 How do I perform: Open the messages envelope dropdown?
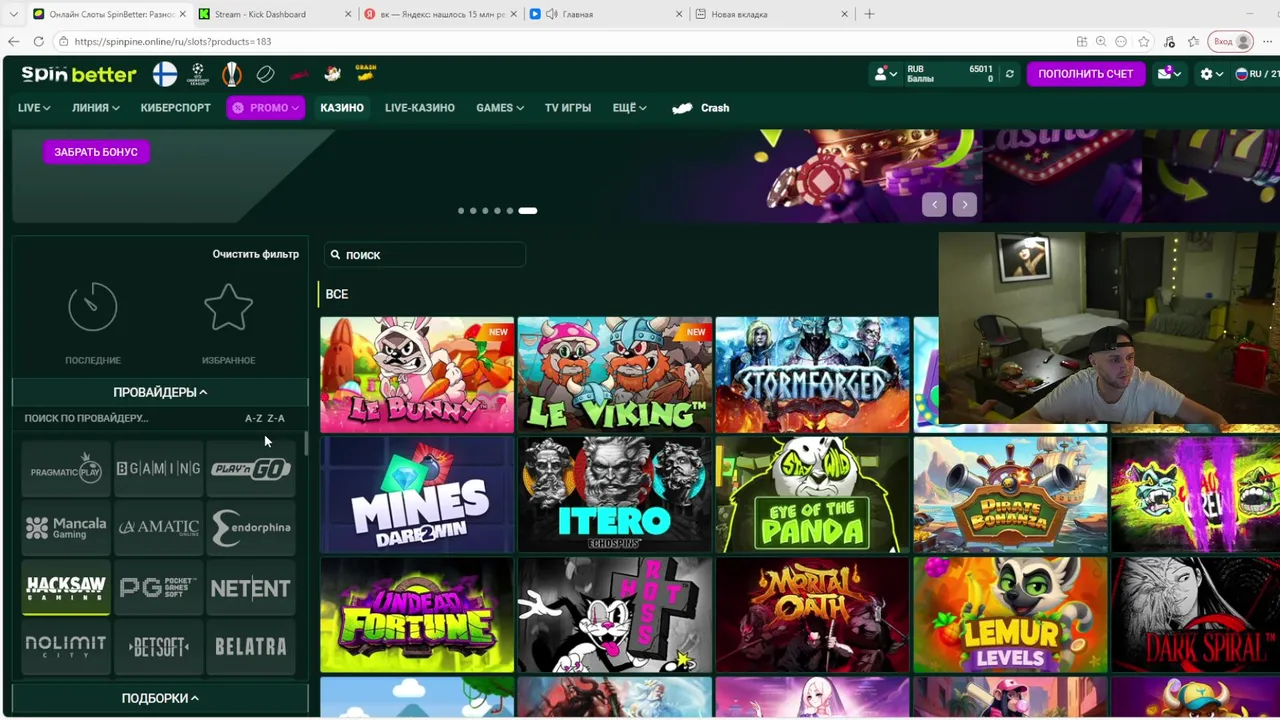[1169, 74]
